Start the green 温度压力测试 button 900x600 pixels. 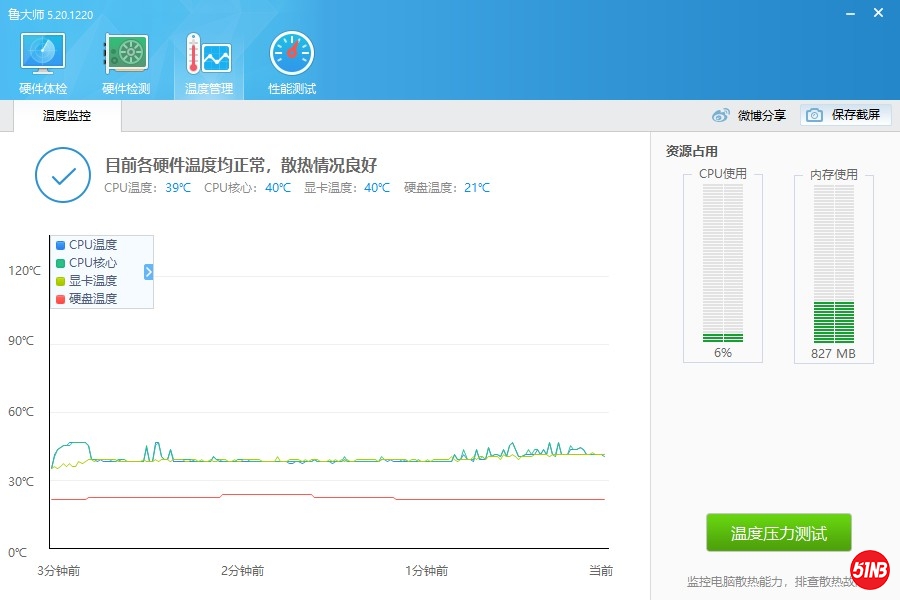[779, 533]
